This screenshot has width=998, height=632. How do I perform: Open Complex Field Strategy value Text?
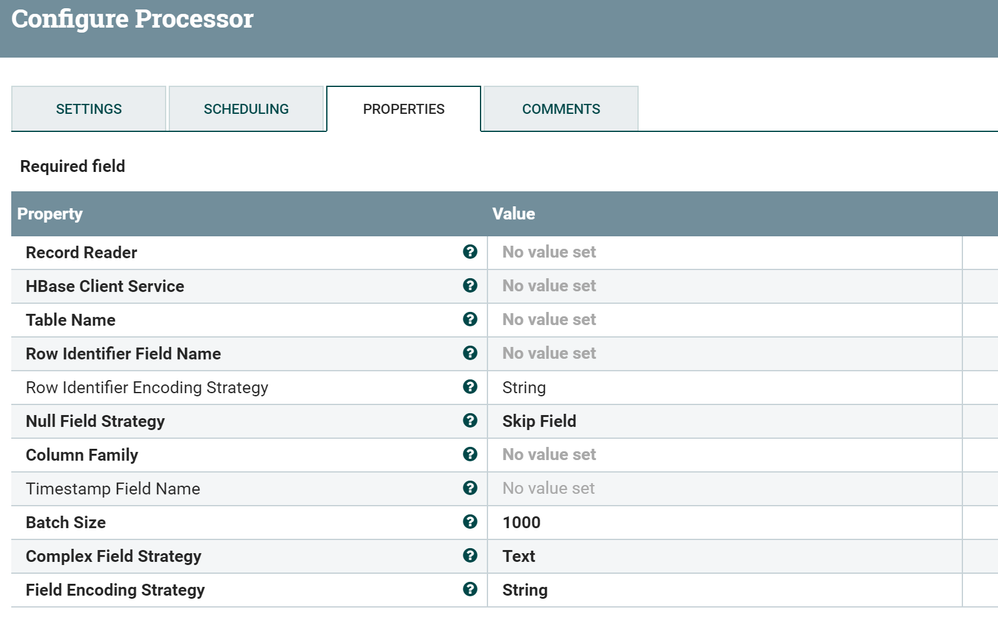point(519,556)
